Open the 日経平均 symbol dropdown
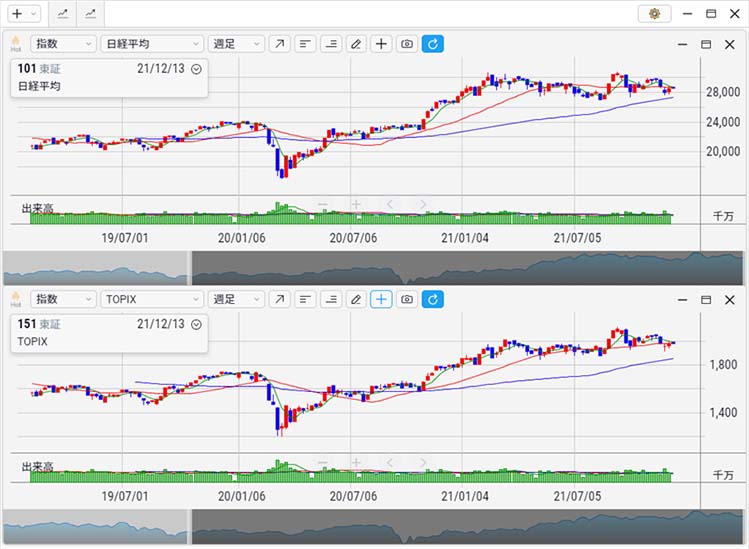 [152, 44]
